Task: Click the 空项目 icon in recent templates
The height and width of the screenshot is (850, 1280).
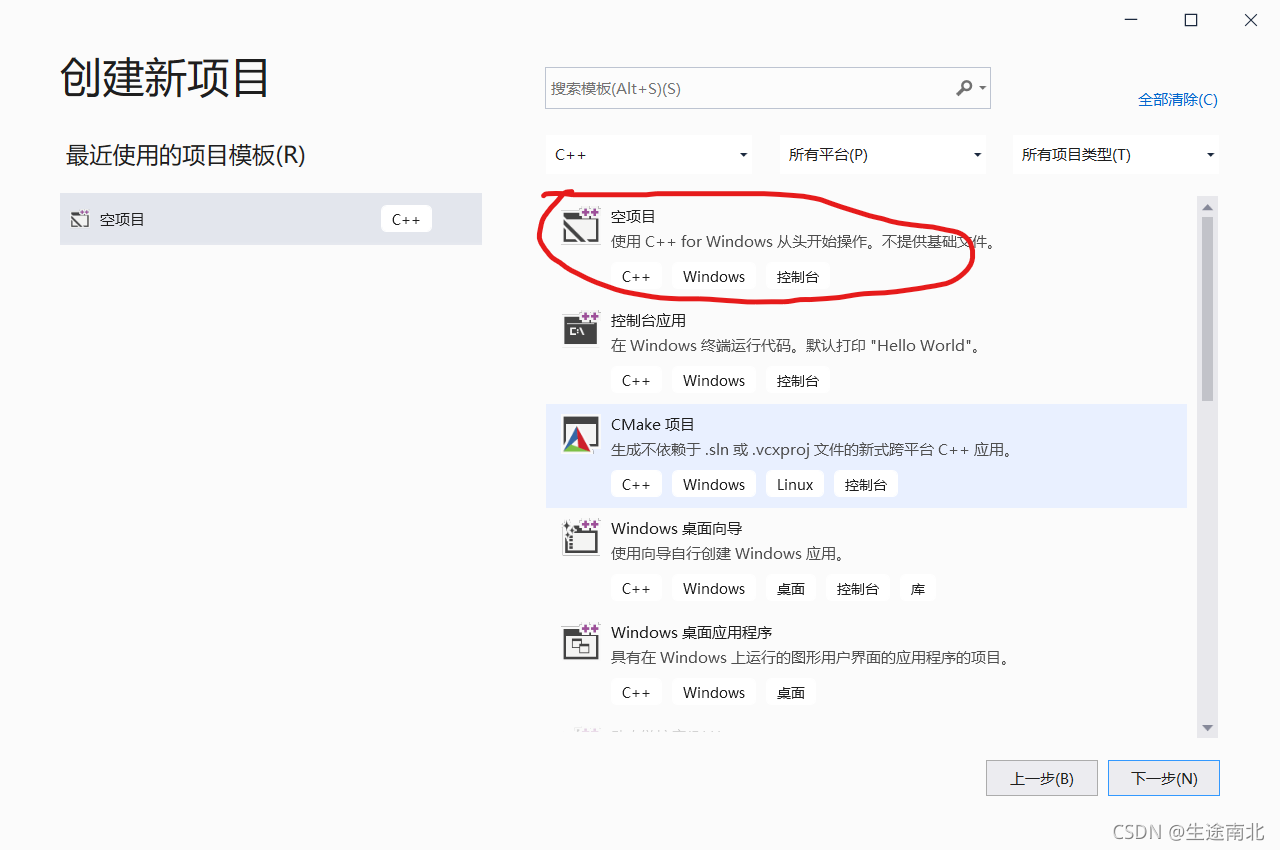Action: click(x=80, y=219)
